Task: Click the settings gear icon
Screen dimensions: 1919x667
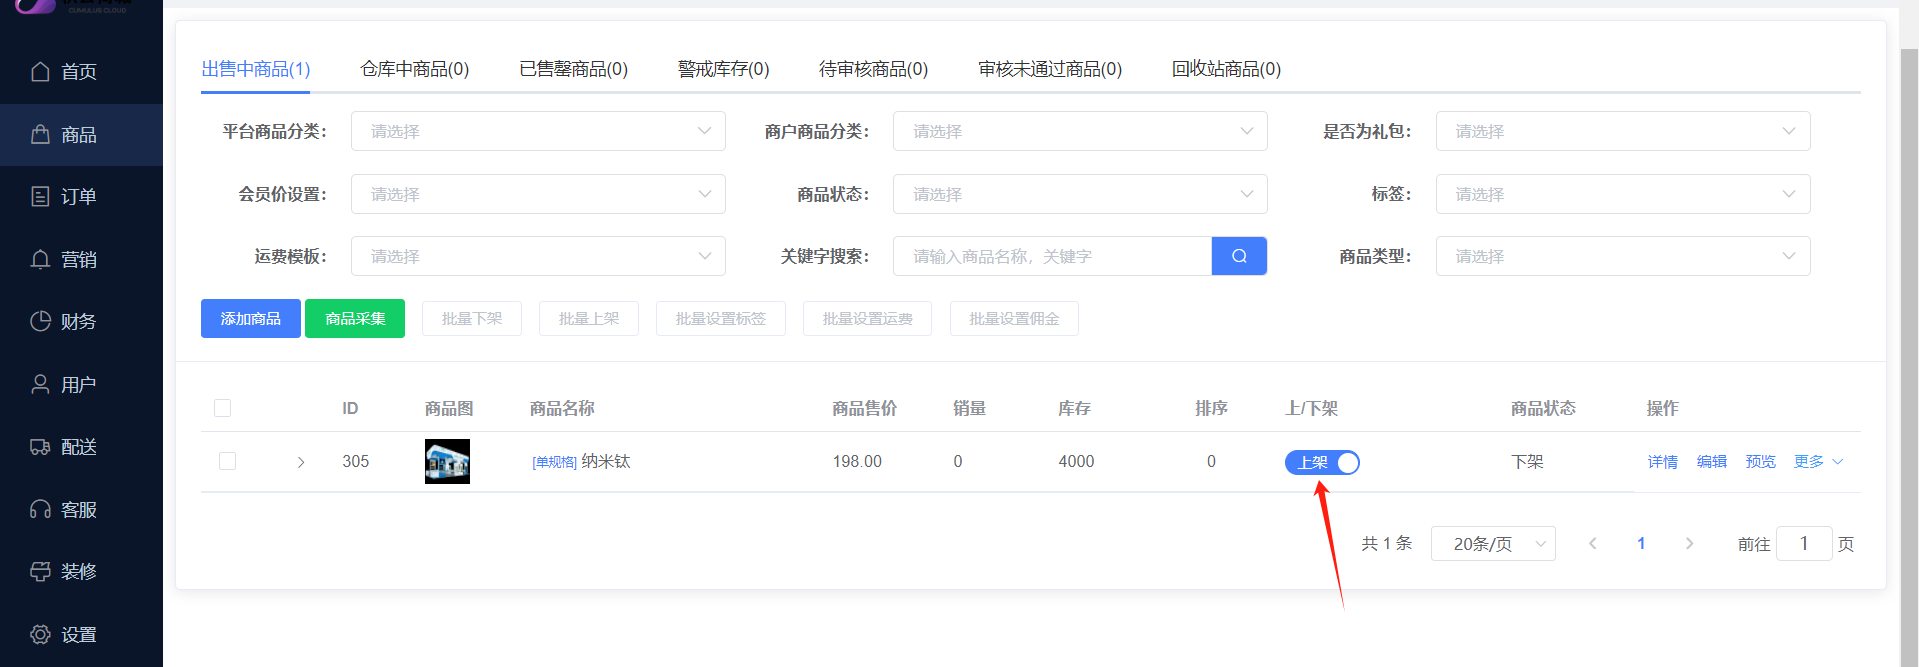Action: [40, 635]
